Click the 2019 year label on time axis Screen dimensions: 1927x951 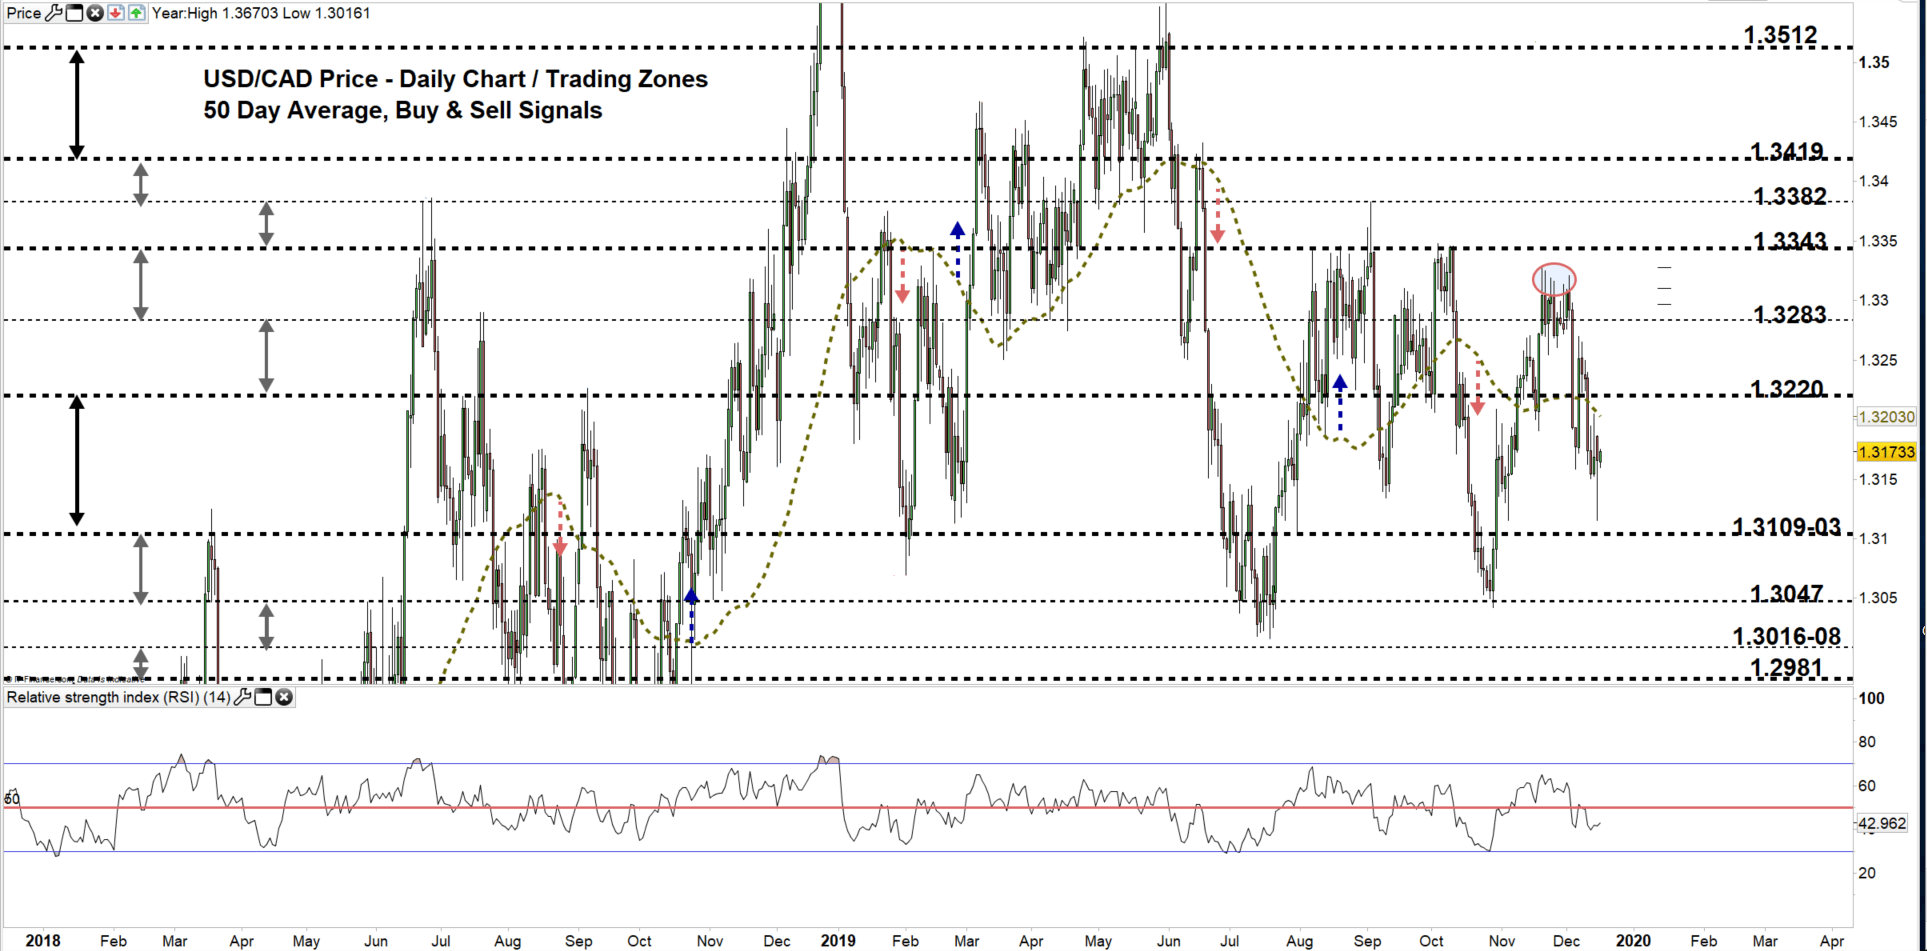838,940
